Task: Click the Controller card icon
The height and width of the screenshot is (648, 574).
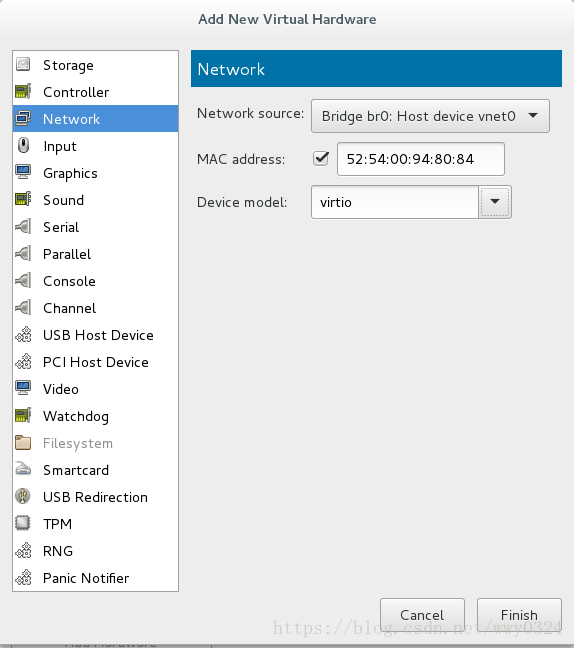Action: [x=23, y=92]
